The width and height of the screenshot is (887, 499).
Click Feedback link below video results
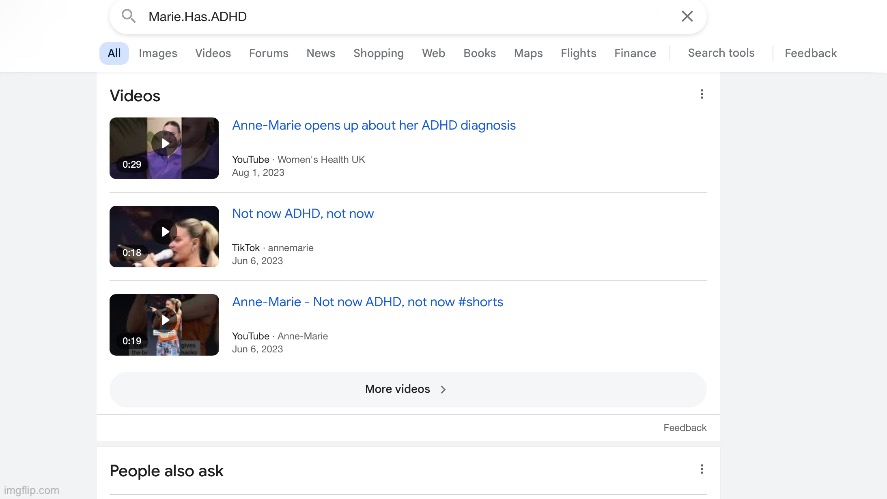click(x=684, y=428)
